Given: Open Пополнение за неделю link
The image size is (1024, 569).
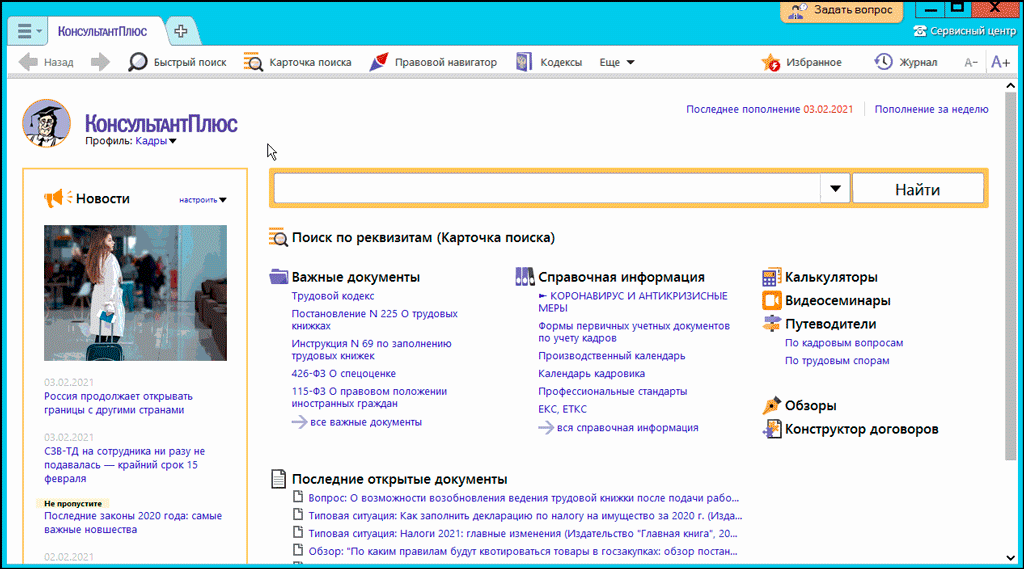Looking at the screenshot, I should (931, 109).
